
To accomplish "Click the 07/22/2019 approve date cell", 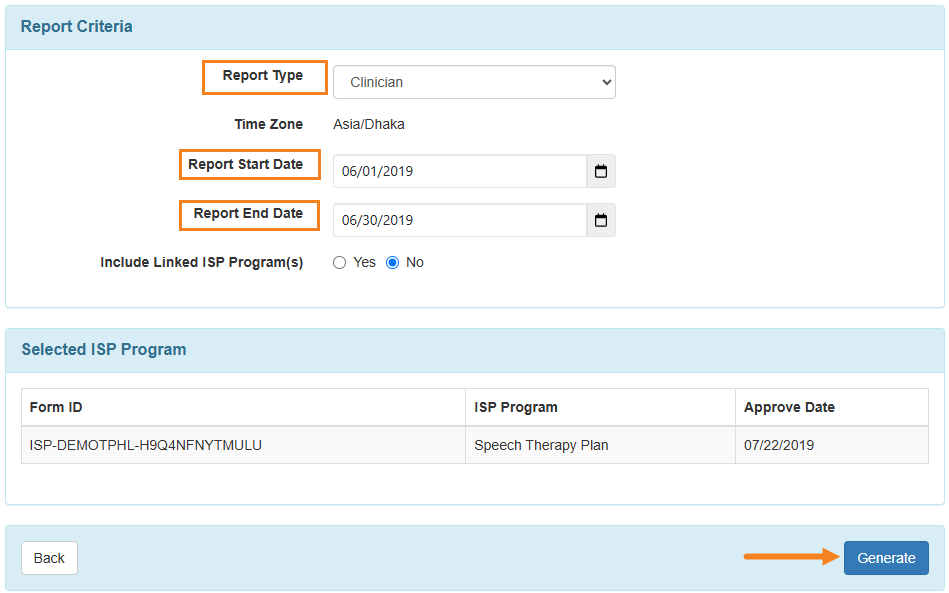I will (x=779, y=445).
